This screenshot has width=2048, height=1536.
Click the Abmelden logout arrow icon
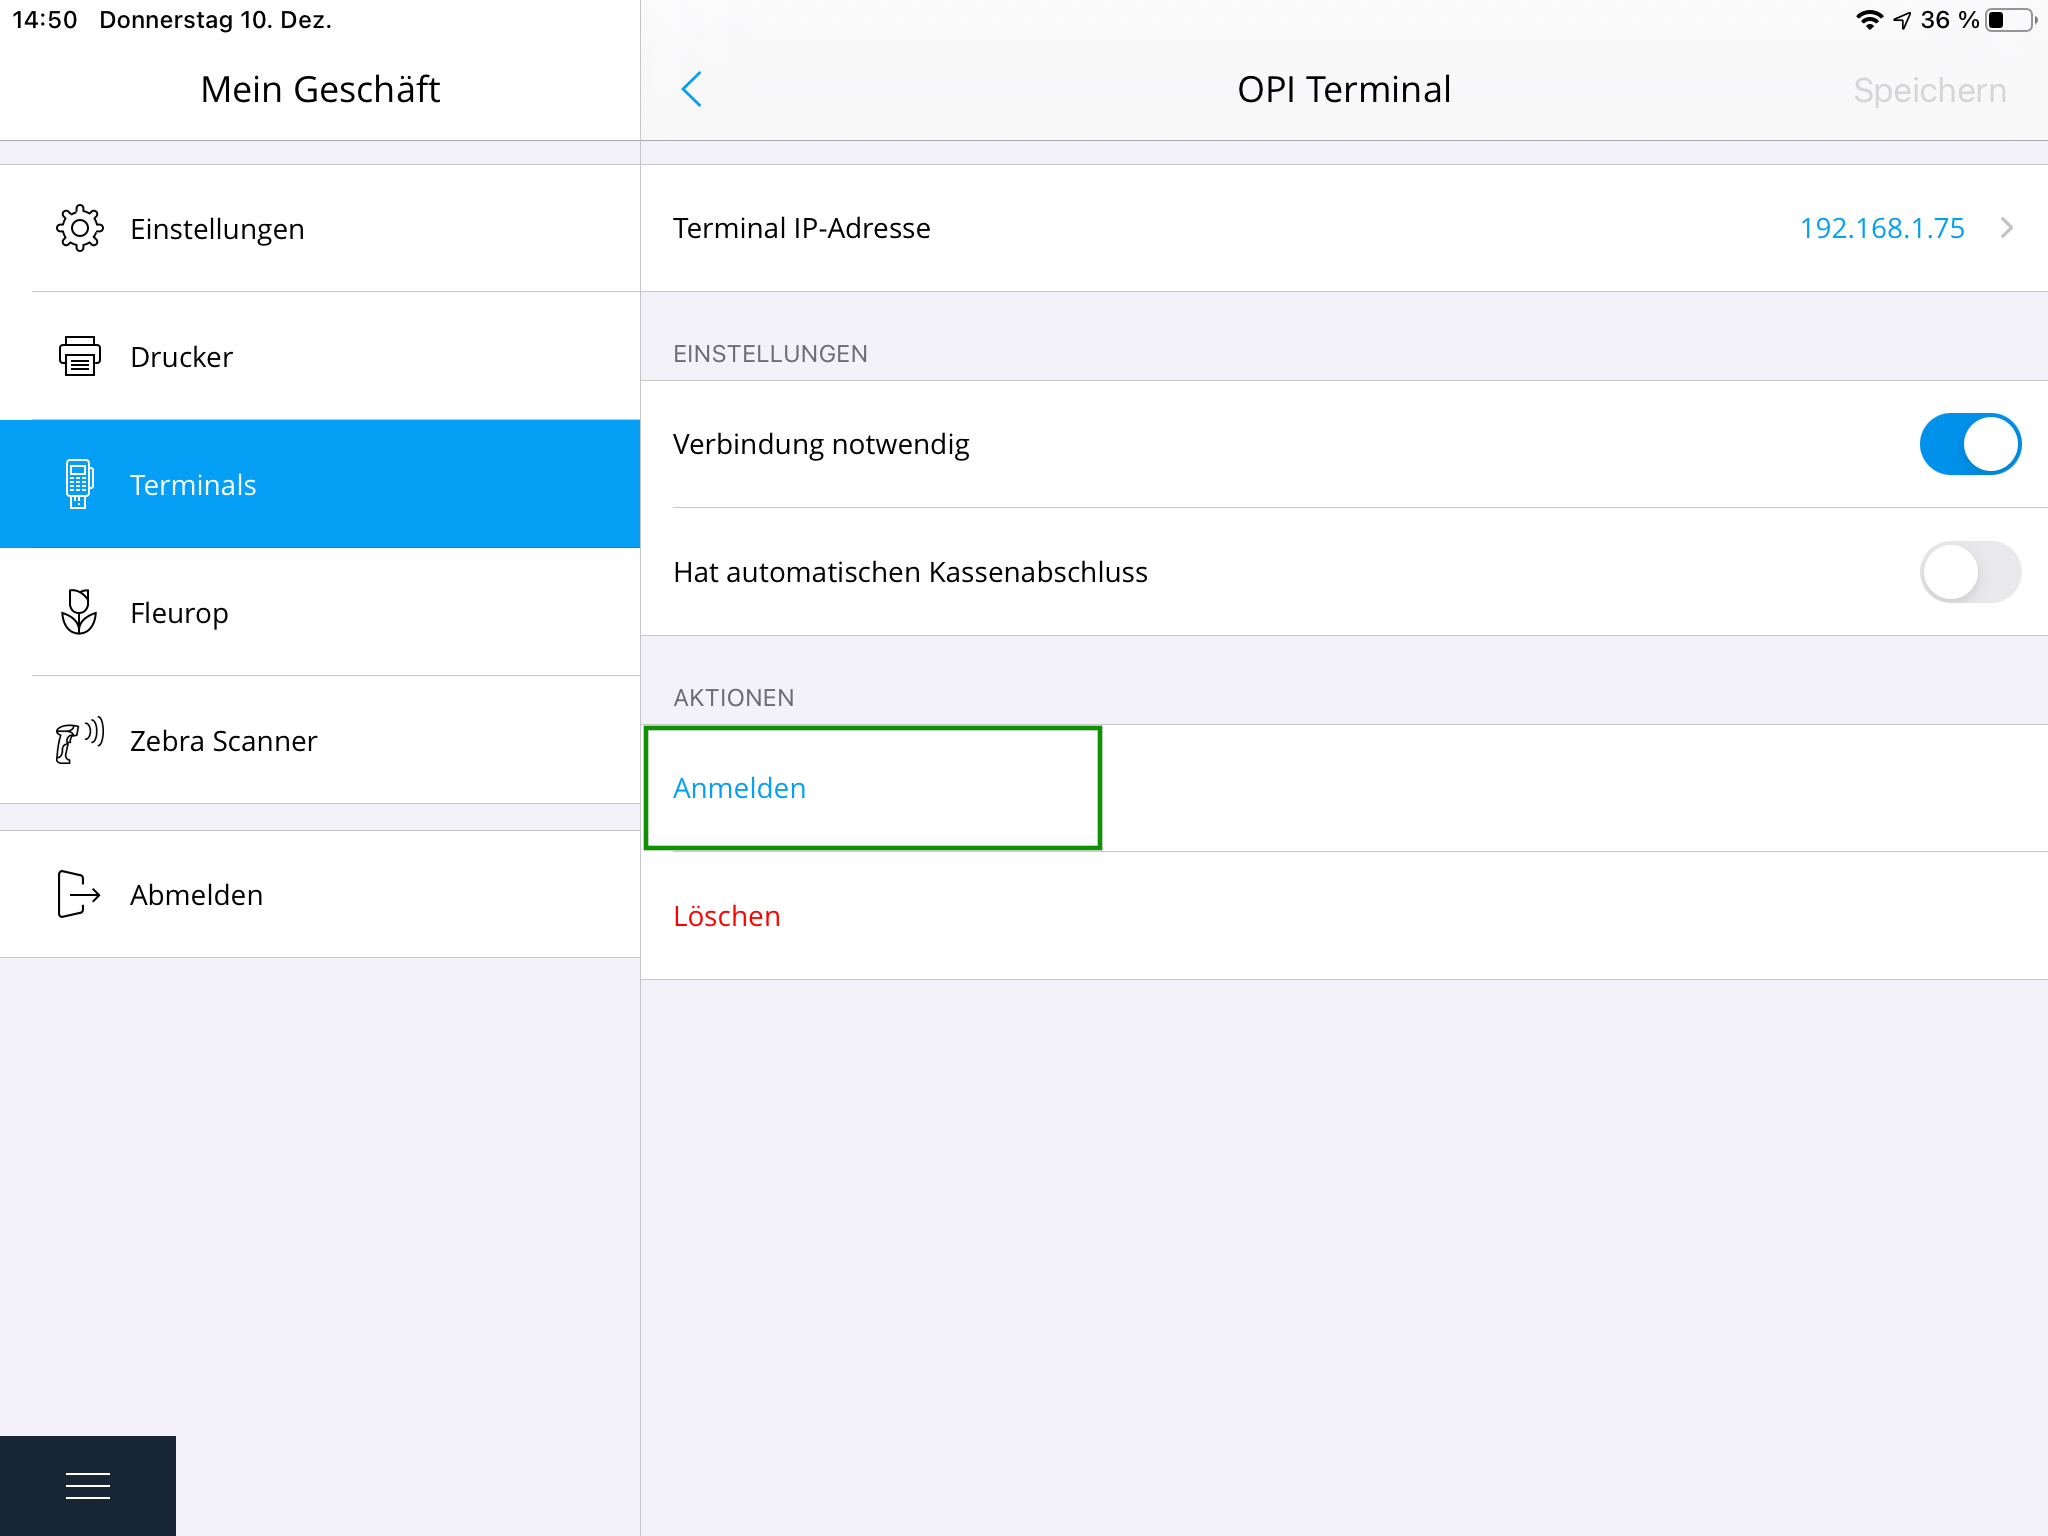coord(79,894)
